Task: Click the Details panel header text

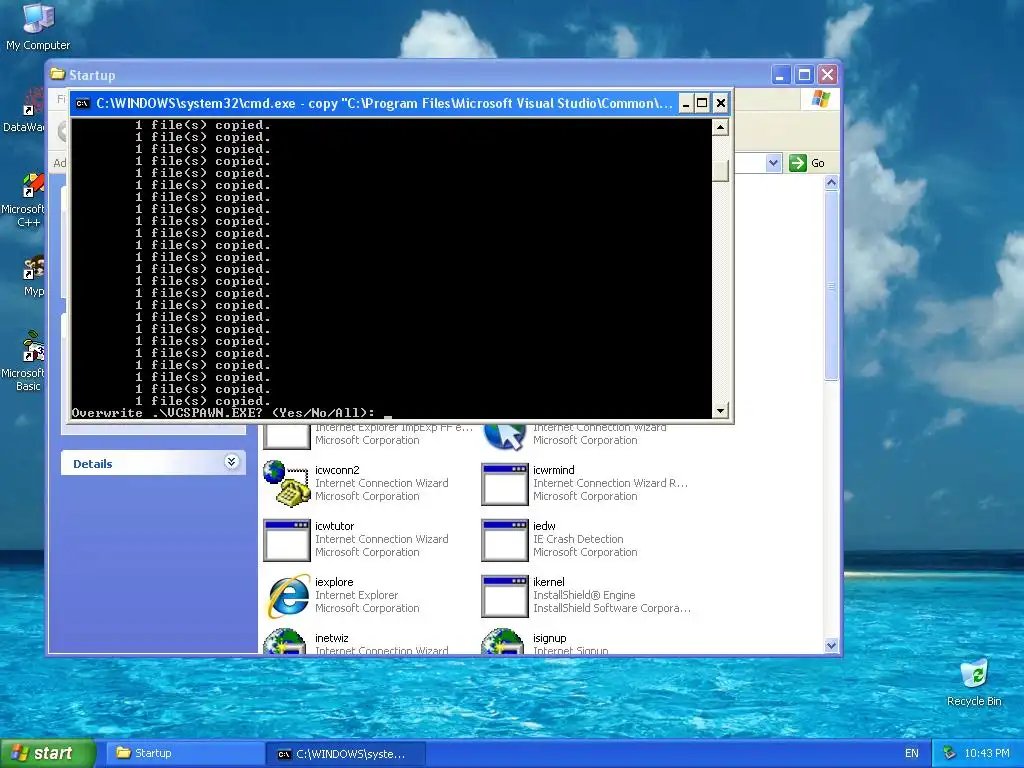Action: tap(93, 464)
